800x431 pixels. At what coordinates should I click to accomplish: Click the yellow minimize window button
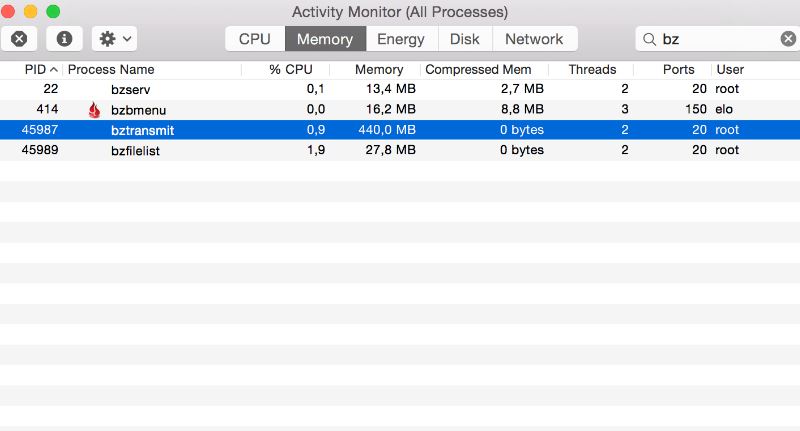31,11
